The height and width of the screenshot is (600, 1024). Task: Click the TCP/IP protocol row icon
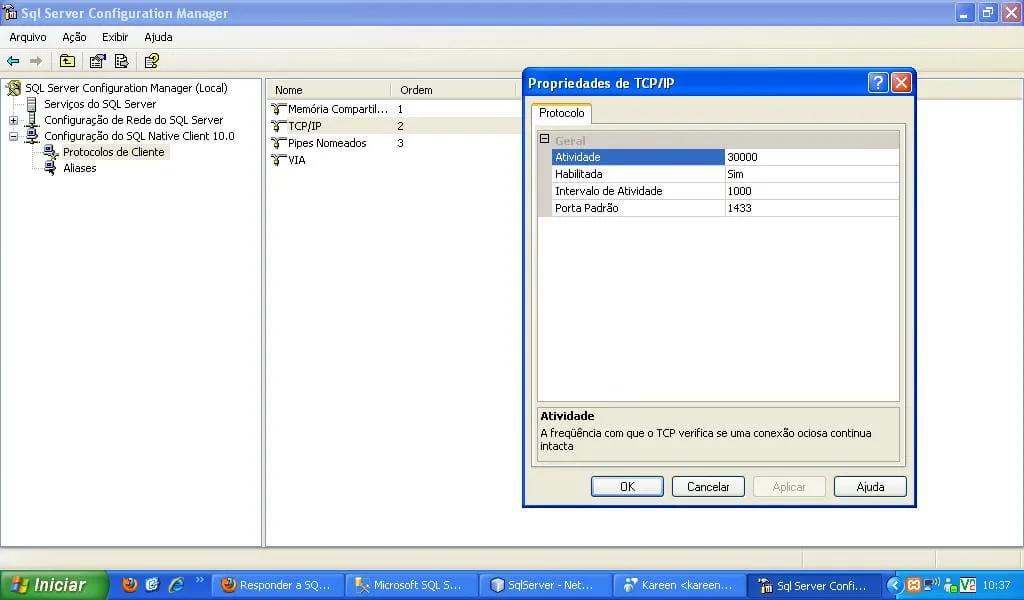[x=279, y=126]
